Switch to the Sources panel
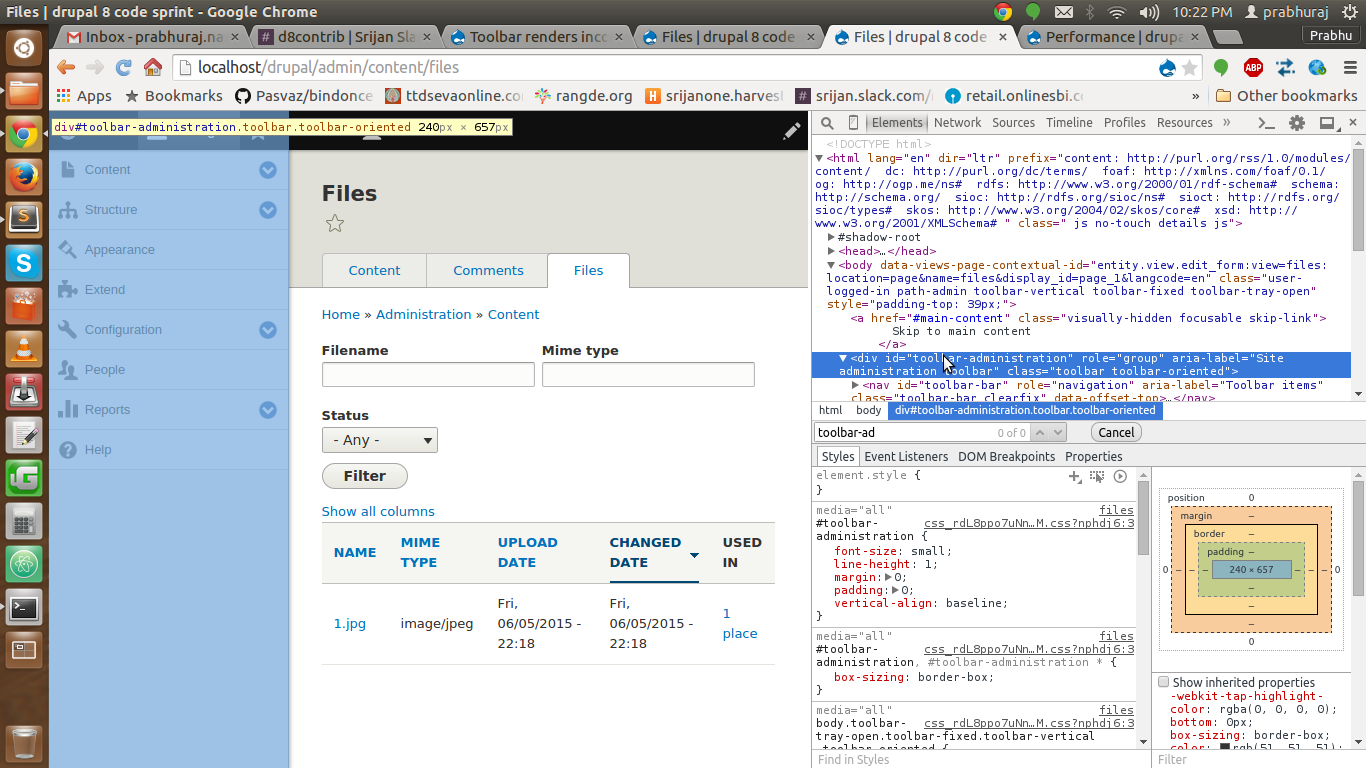 pos(1014,123)
